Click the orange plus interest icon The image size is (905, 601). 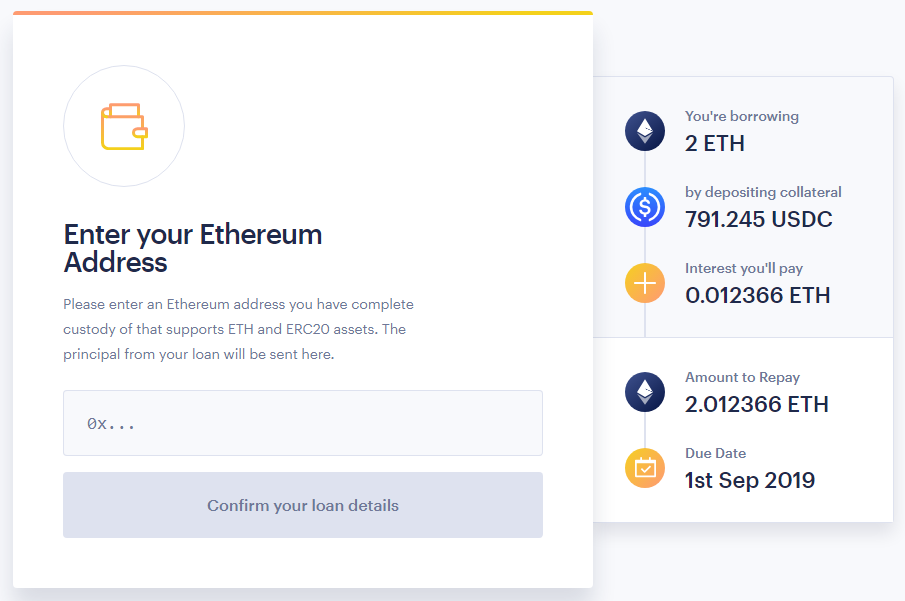645,283
